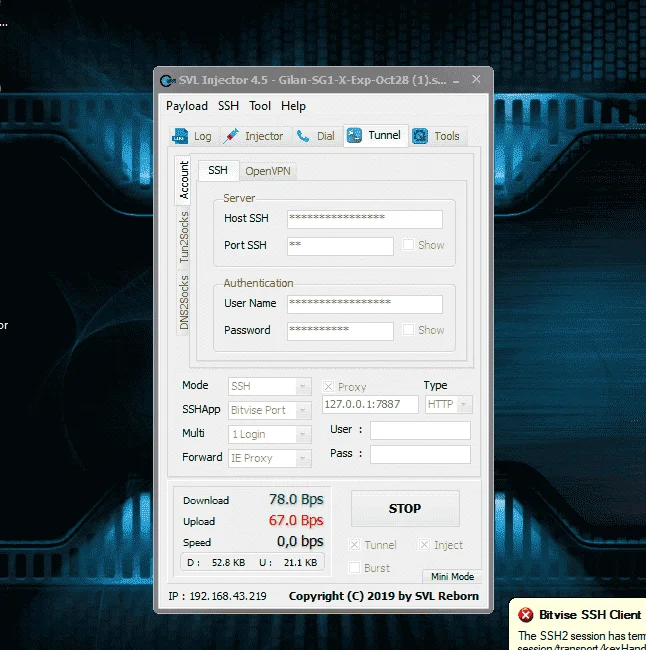
Task: Toggle the Inject checkbox
Action: tap(424, 544)
